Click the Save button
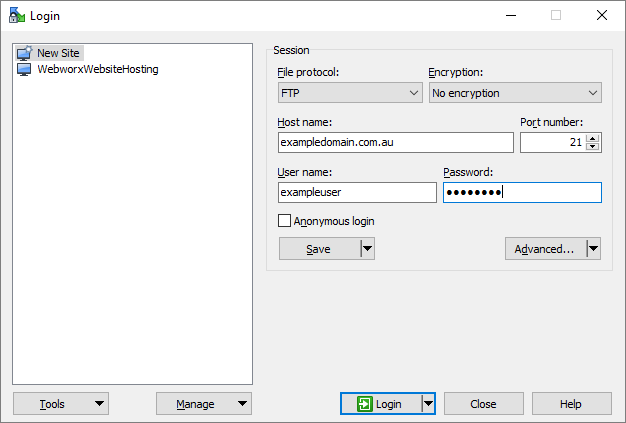Image resolution: width=626 pixels, height=423 pixels. tap(319, 249)
